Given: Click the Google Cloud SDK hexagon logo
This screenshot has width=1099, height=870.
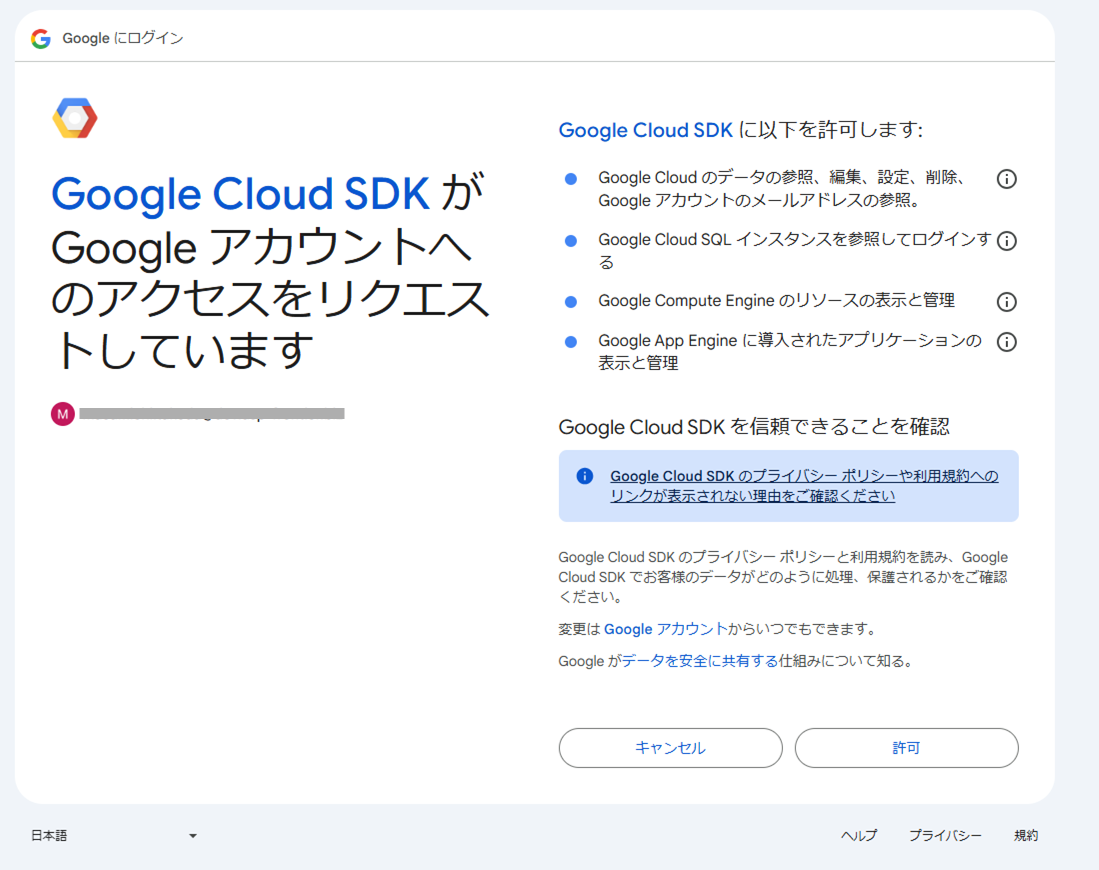Looking at the screenshot, I should 75,117.
